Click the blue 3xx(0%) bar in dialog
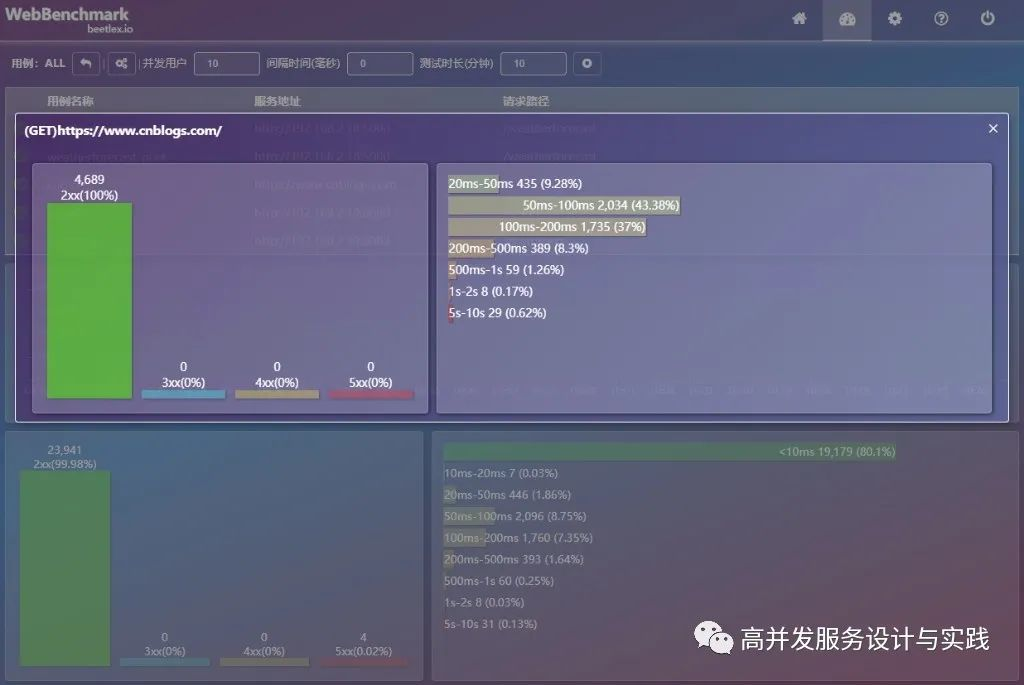The height and width of the screenshot is (685, 1024). point(184,394)
